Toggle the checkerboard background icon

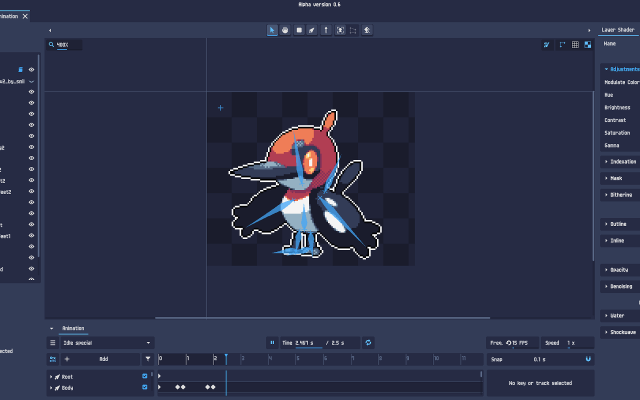[588, 44]
